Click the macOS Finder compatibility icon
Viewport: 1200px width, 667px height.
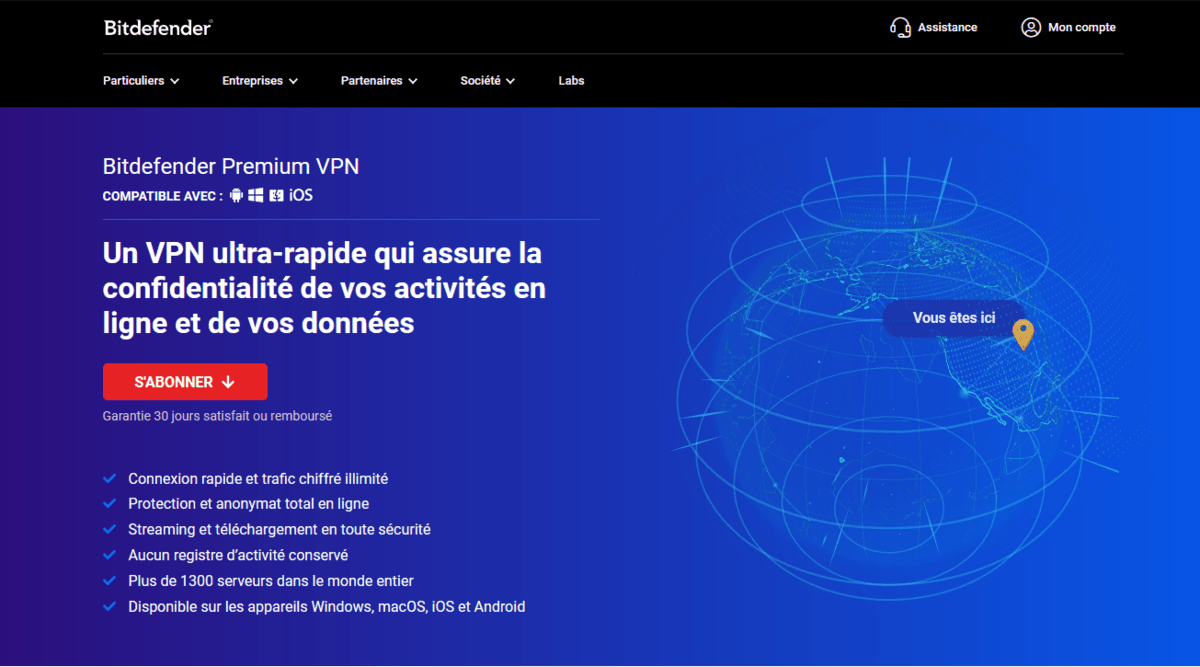coord(275,195)
